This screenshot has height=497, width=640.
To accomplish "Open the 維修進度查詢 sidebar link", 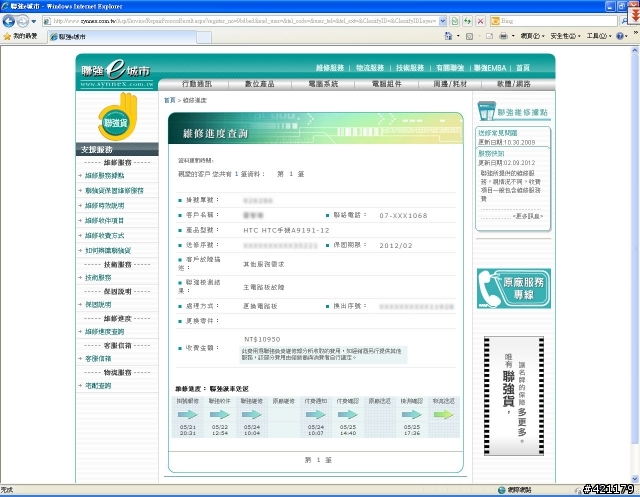I will [x=104, y=332].
